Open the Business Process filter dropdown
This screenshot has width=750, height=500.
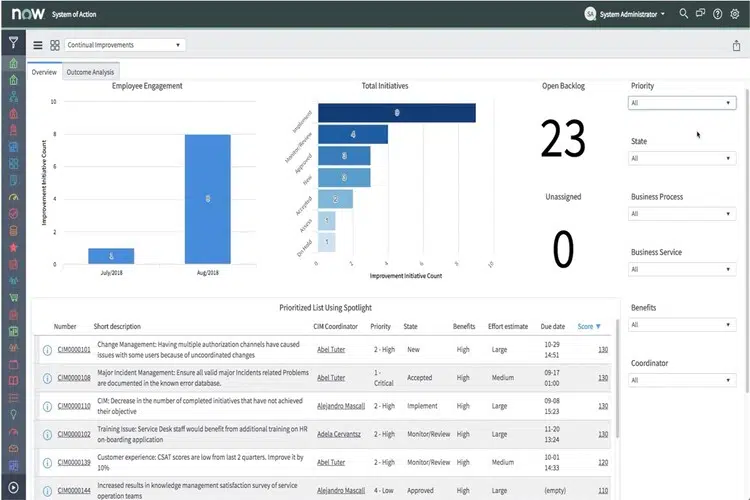pos(683,213)
